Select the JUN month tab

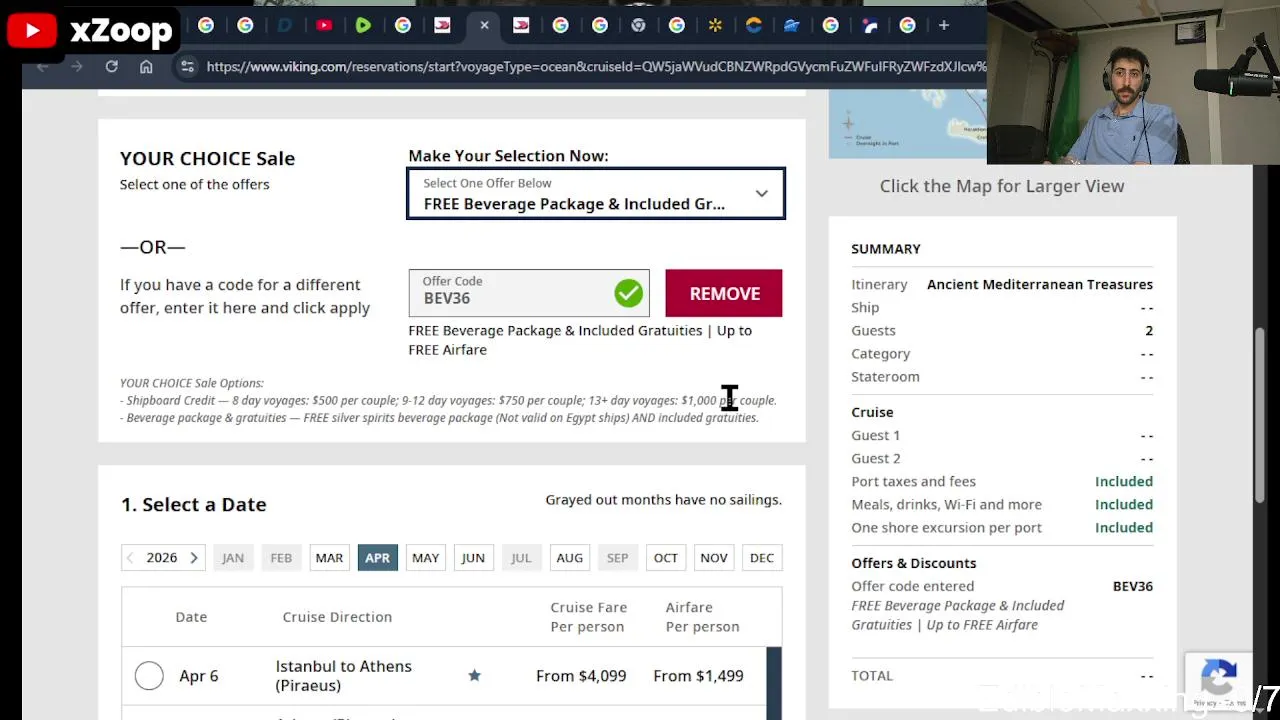click(473, 558)
